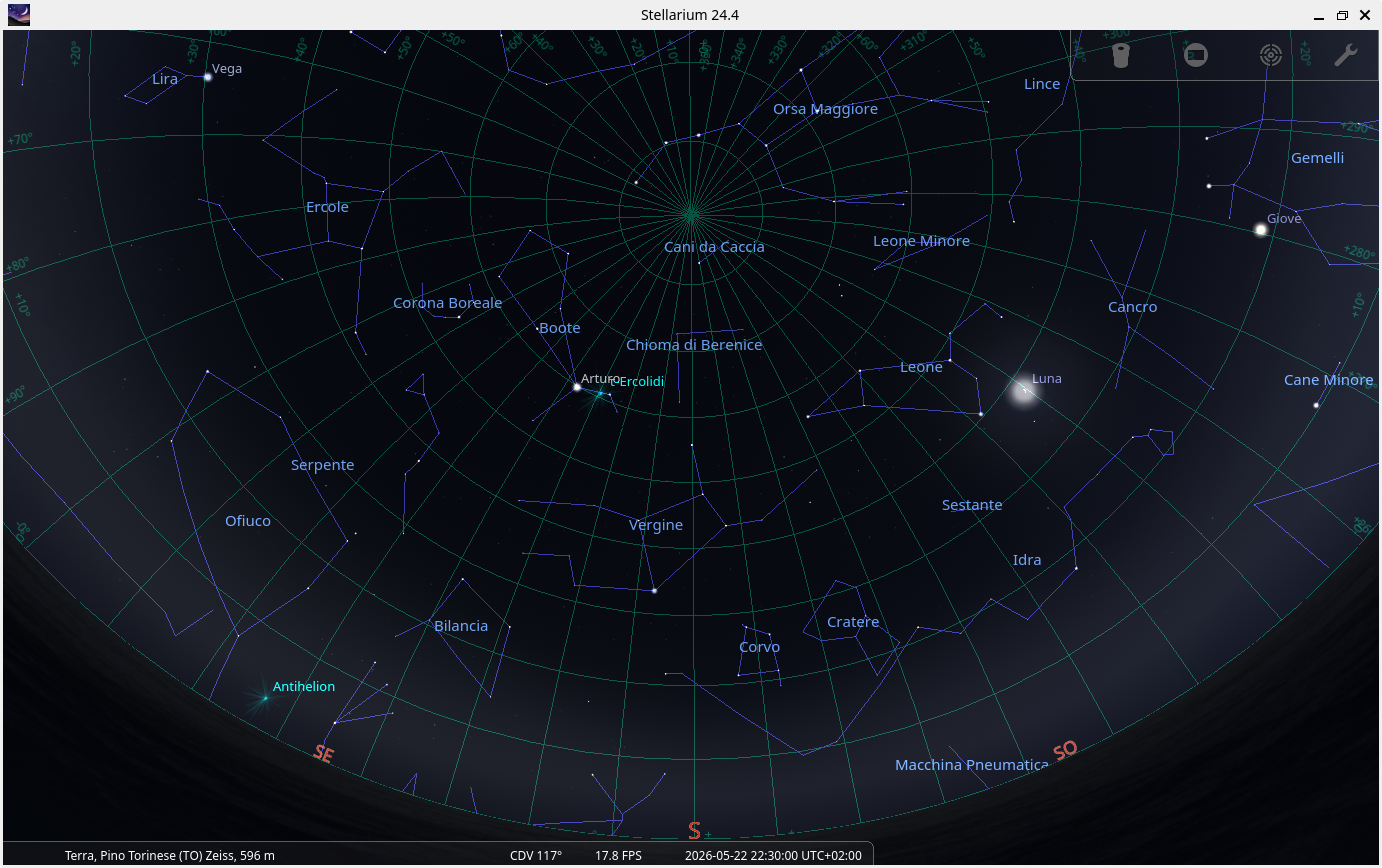1382x868 pixels.
Task: Click the Chioma di Berenice label
Action: tap(694, 345)
